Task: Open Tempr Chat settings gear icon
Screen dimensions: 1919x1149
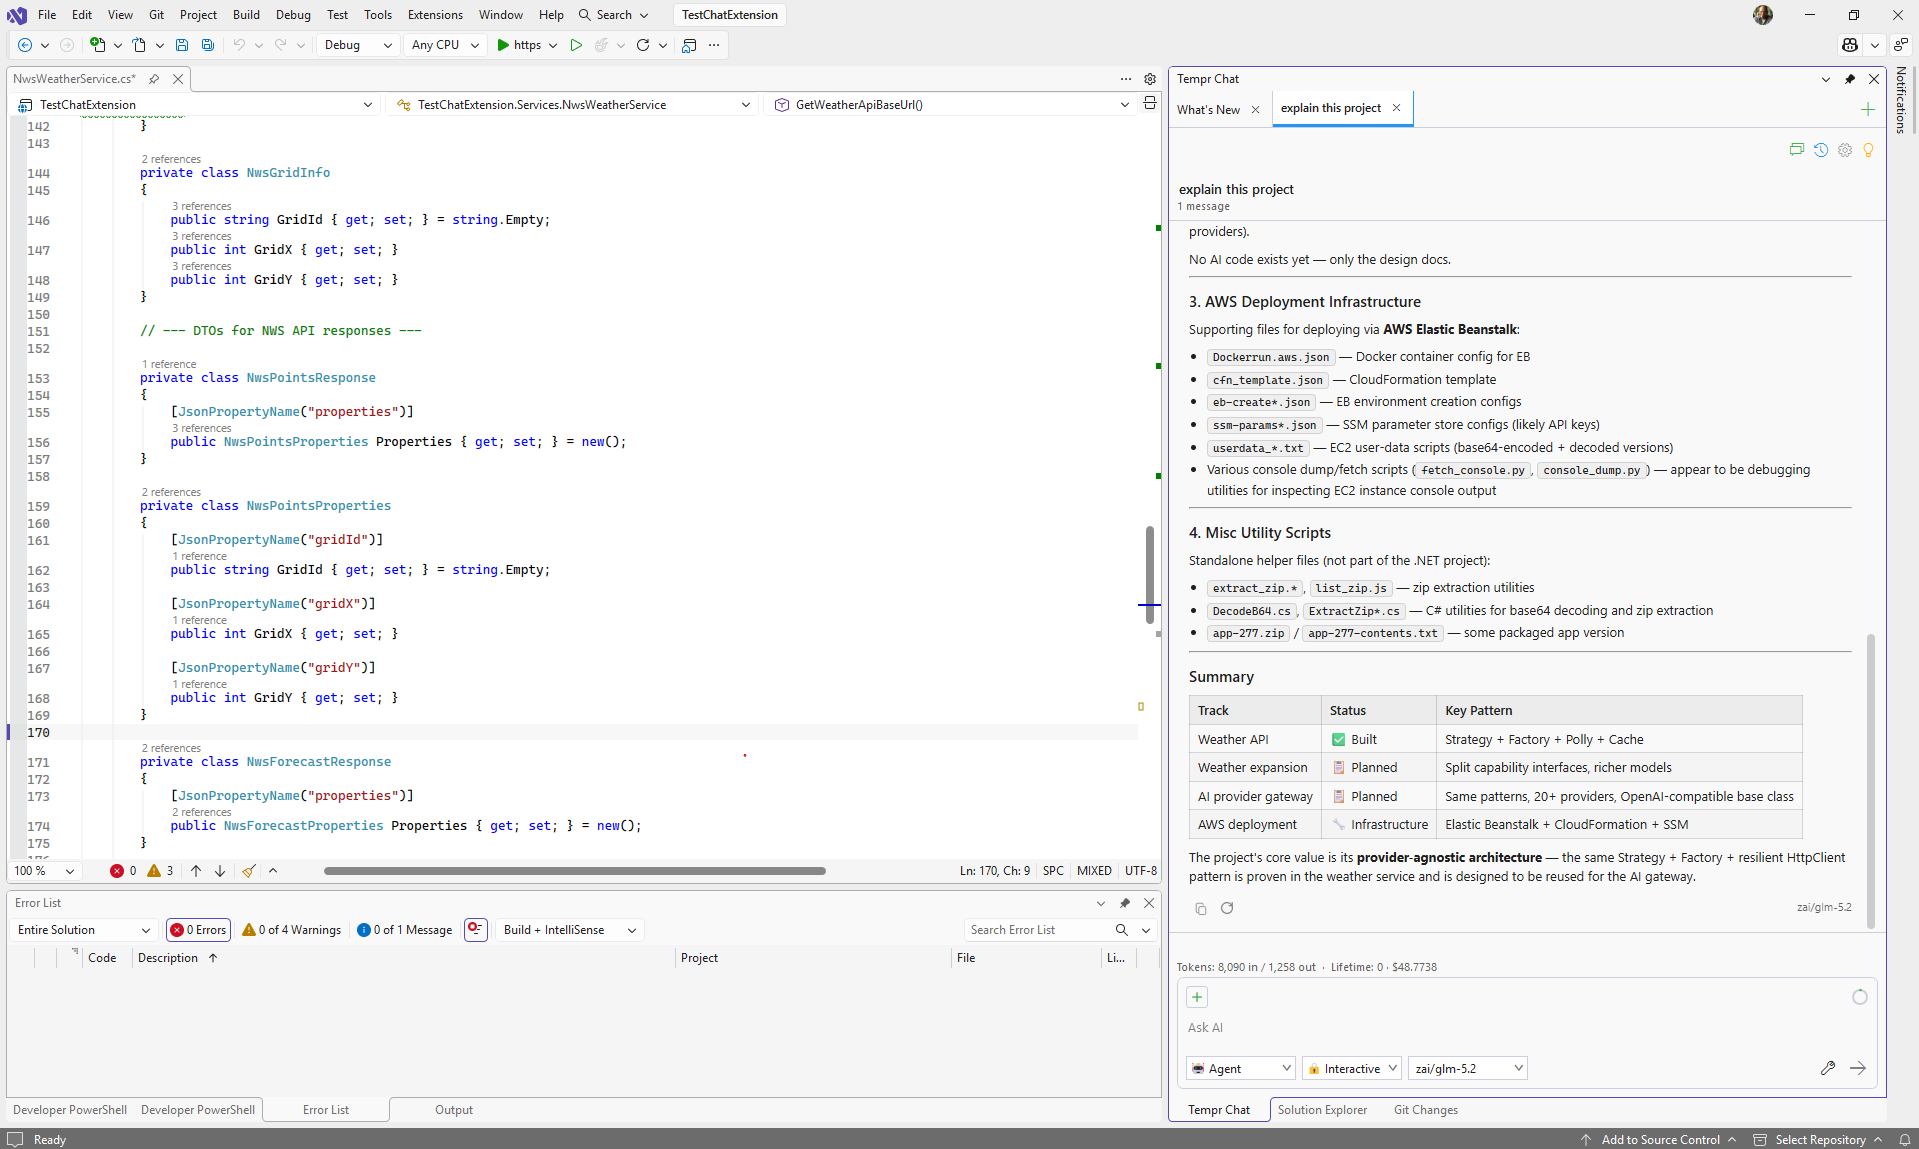Action: point(1845,150)
